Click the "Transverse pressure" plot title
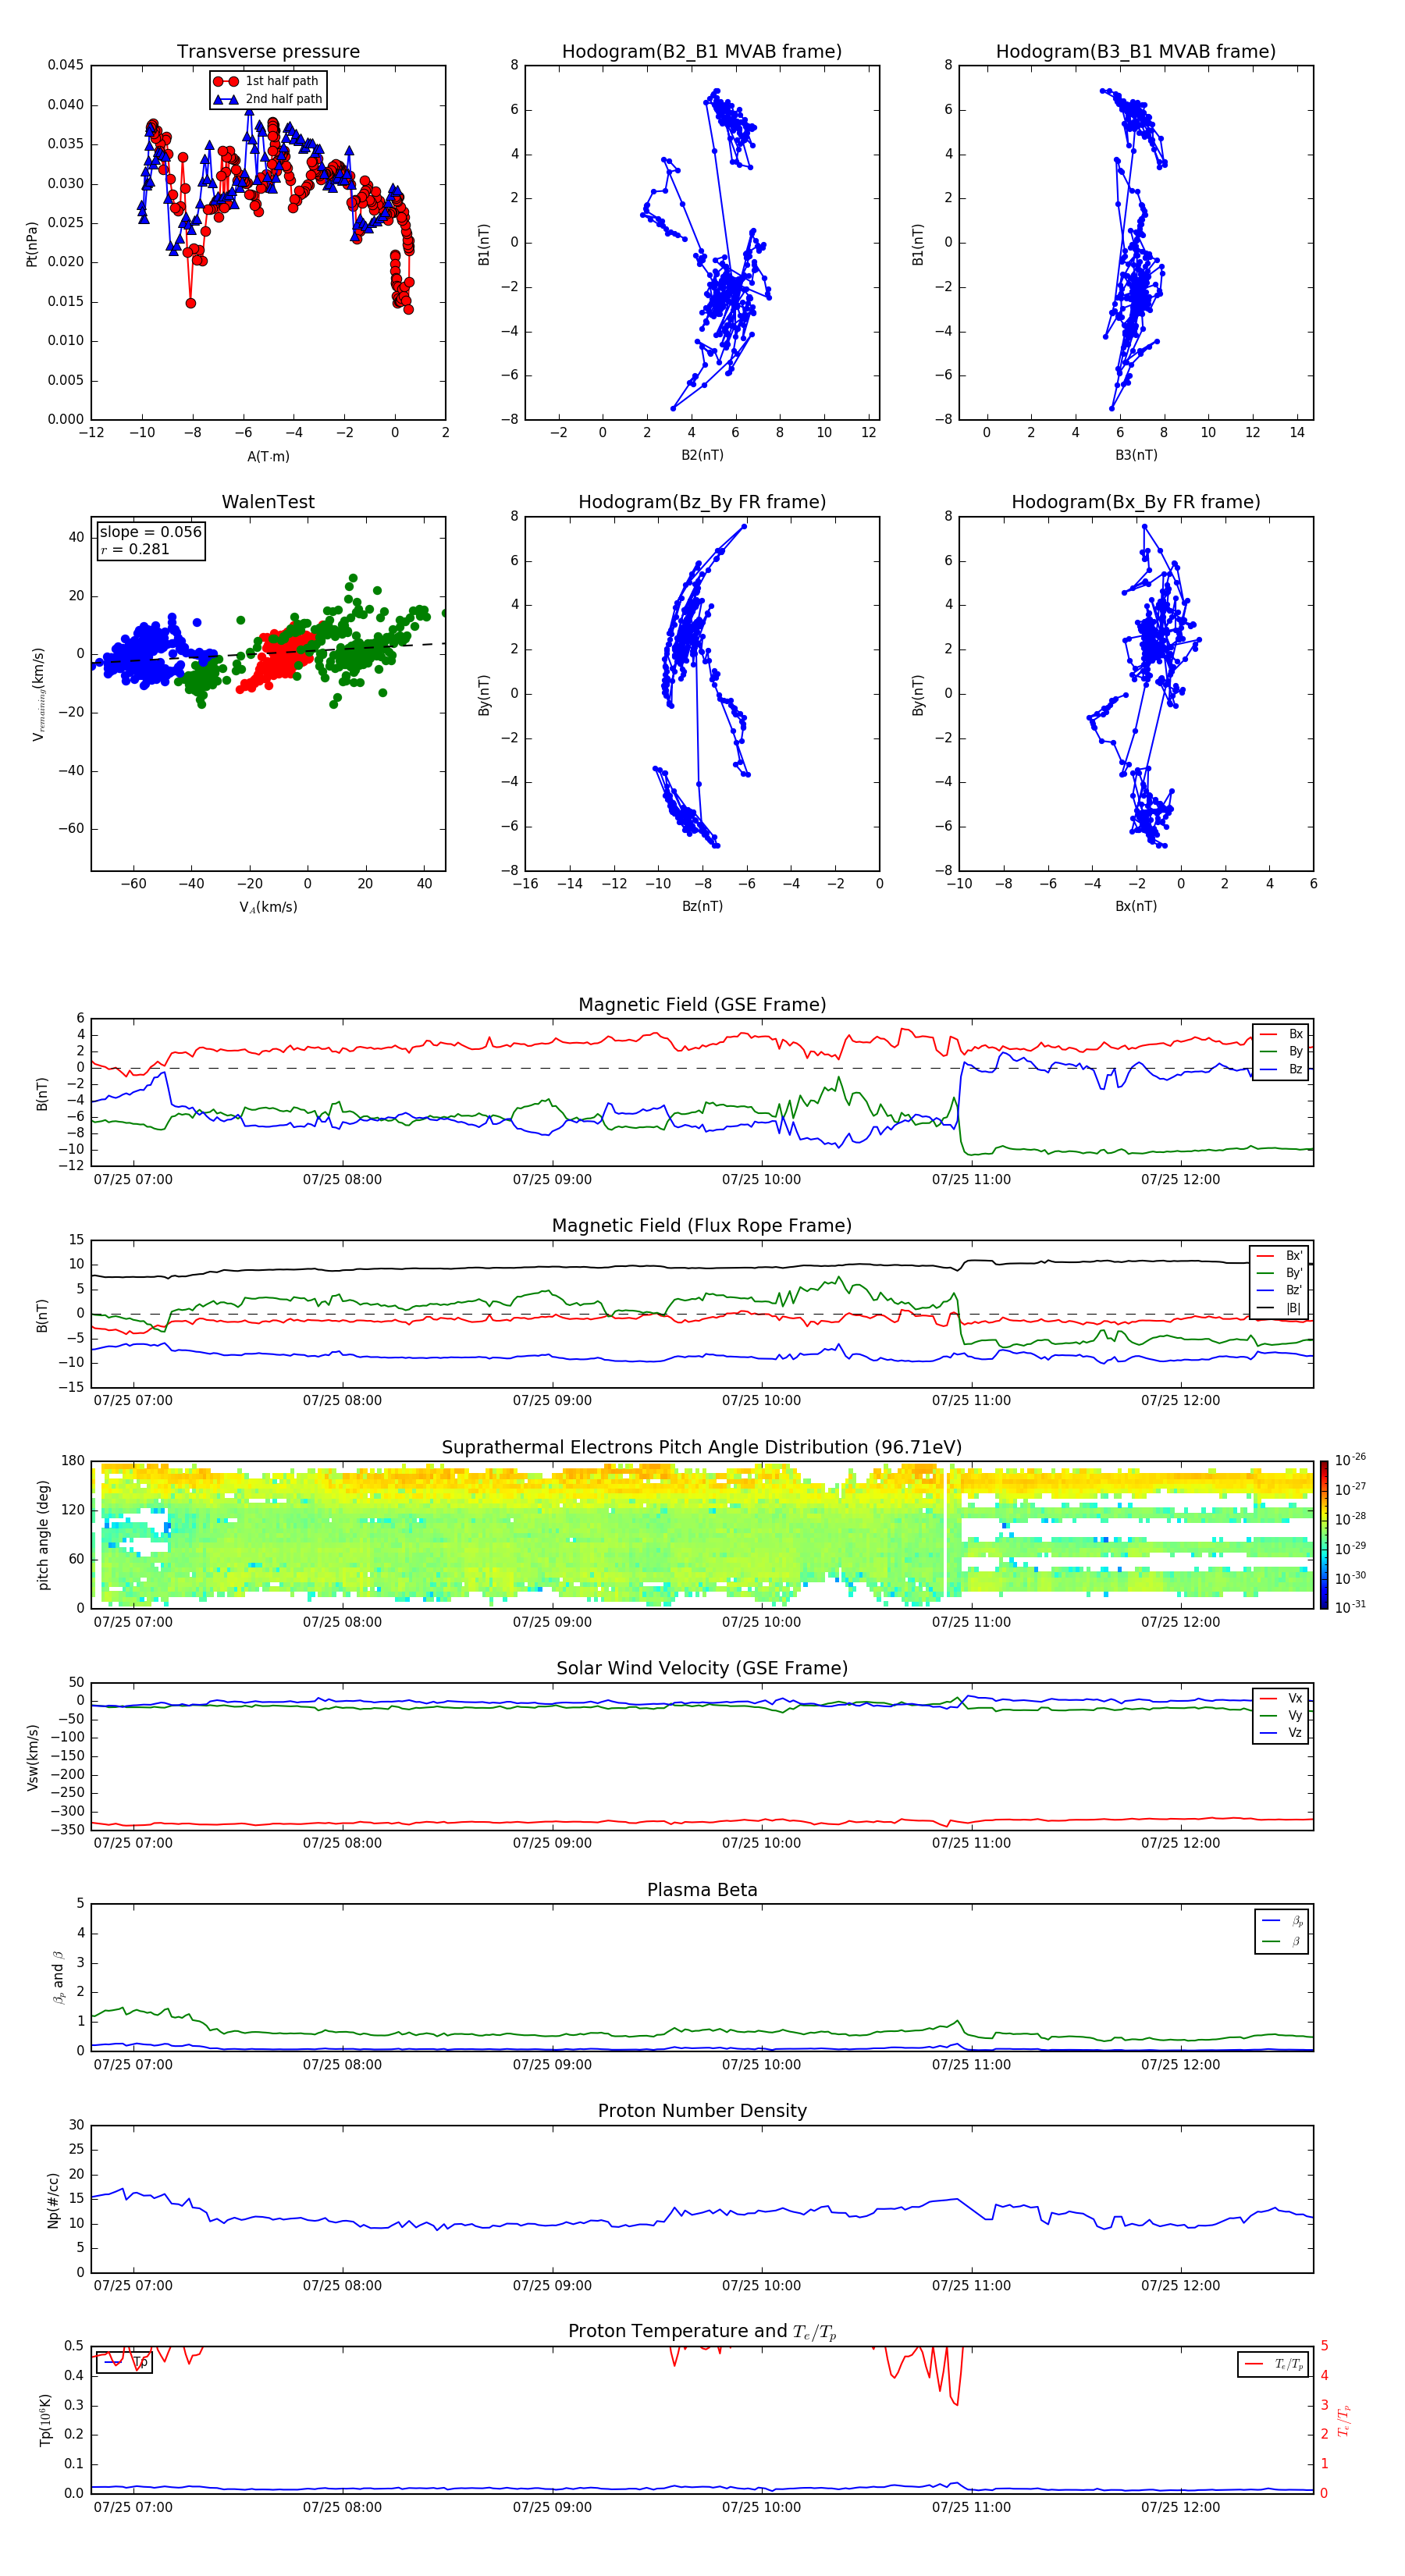The image size is (1405, 2576). 268,52
